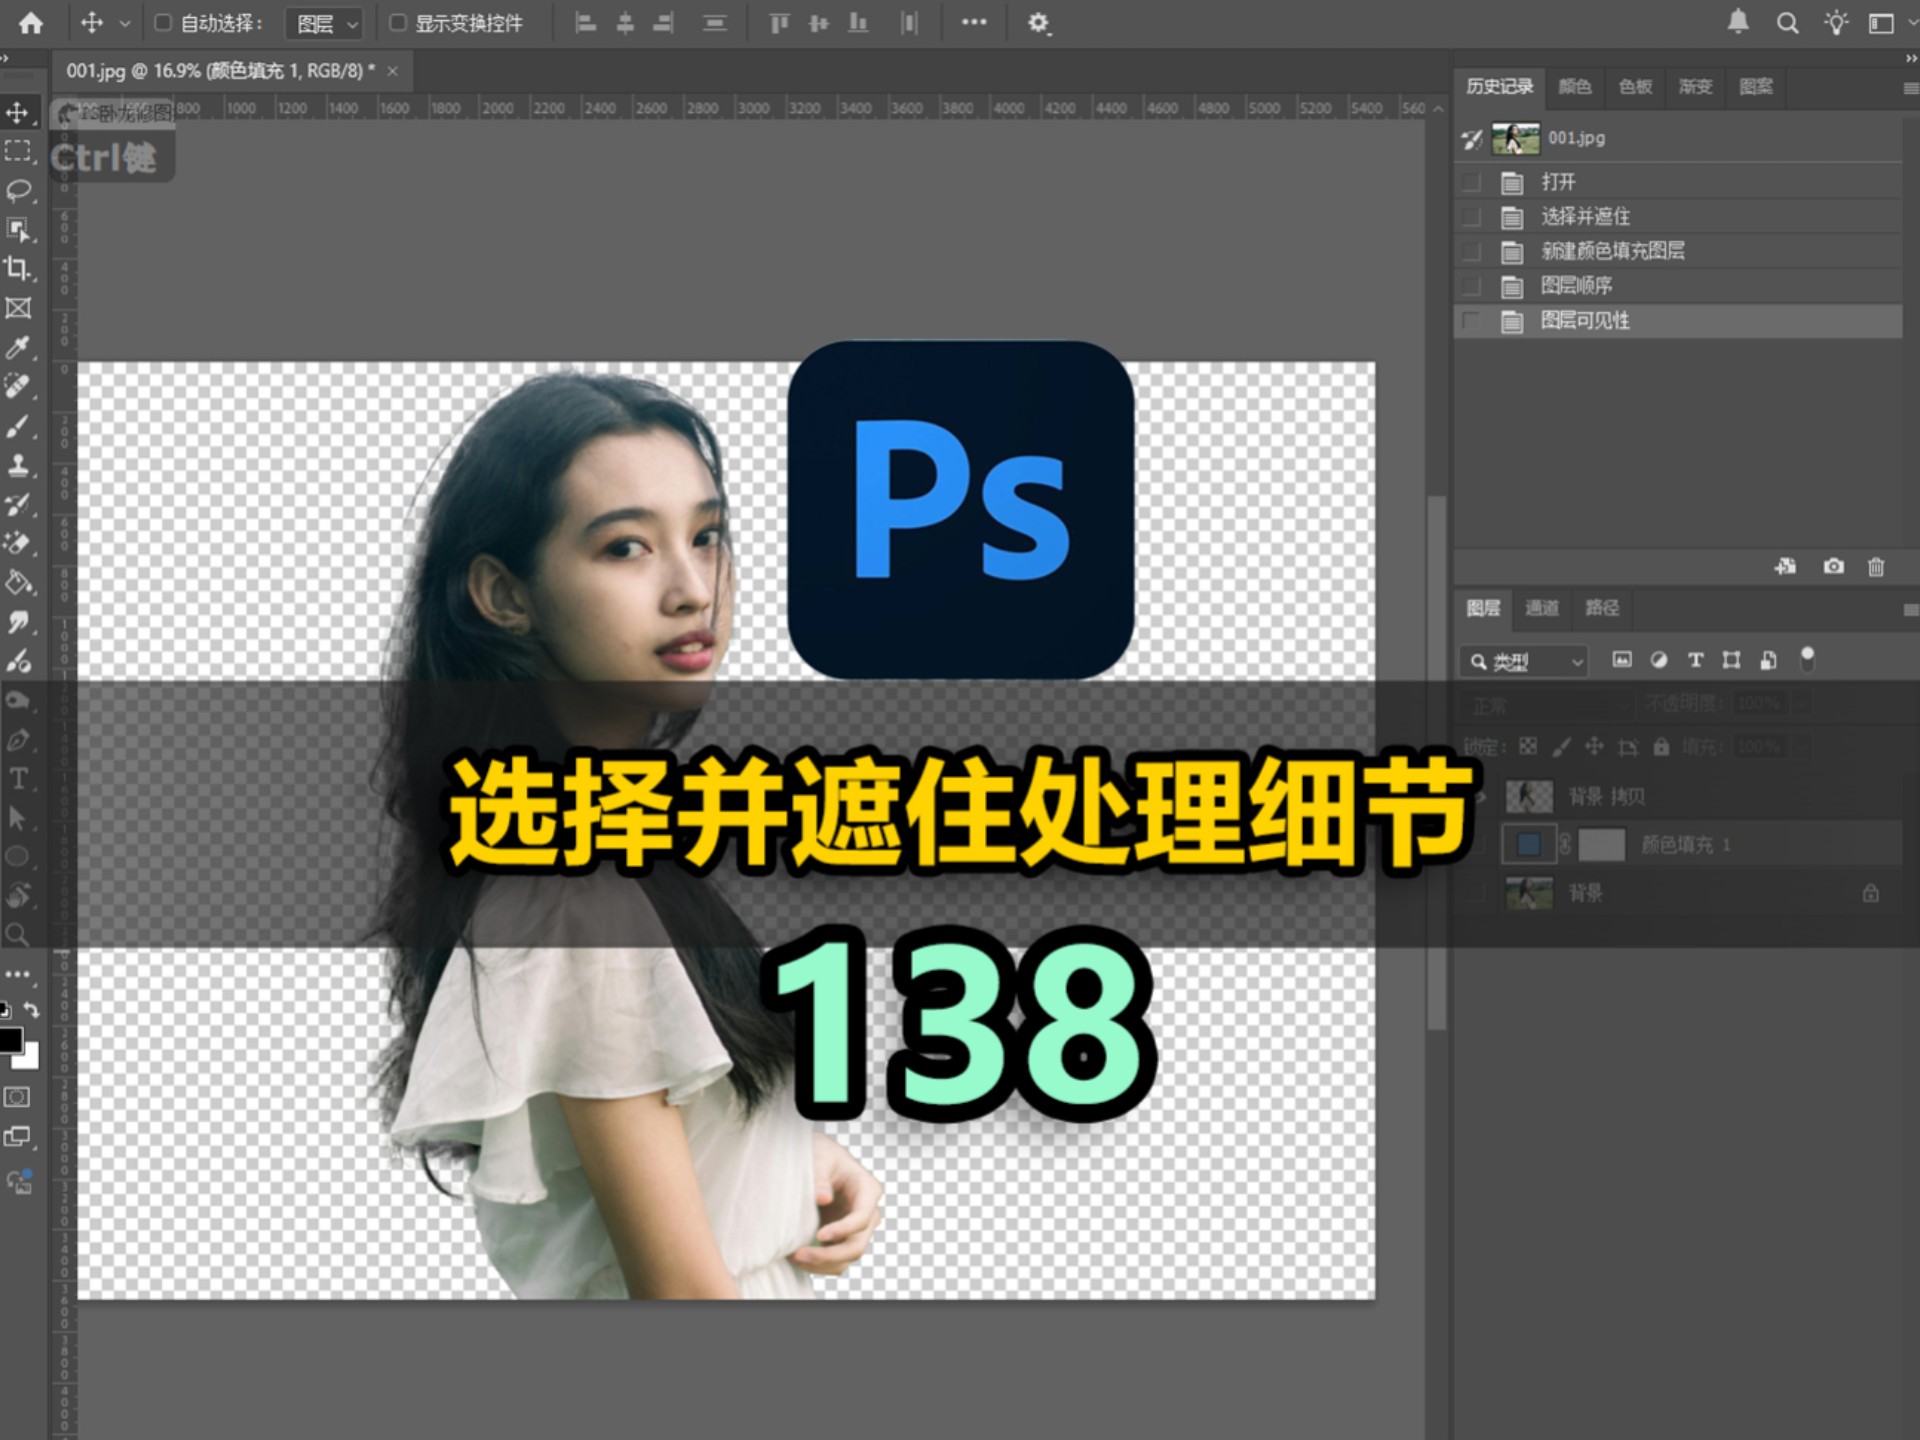The image size is (1920, 1440).
Task: Create new snapshot camera icon
Action: point(1833,567)
